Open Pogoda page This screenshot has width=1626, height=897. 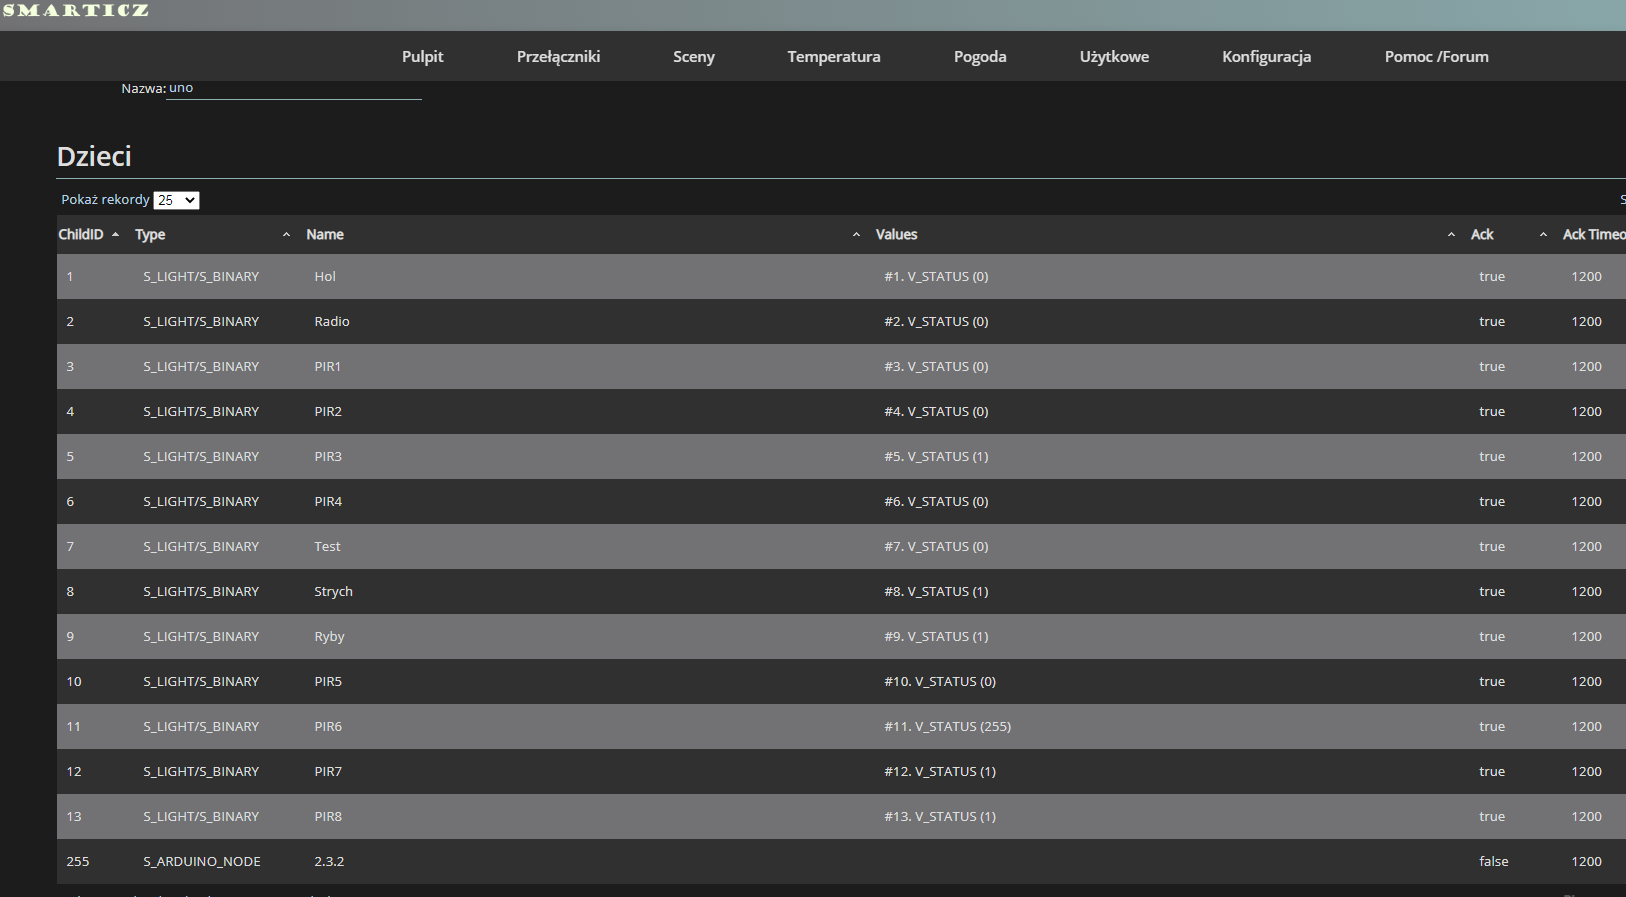coord(980,57)
